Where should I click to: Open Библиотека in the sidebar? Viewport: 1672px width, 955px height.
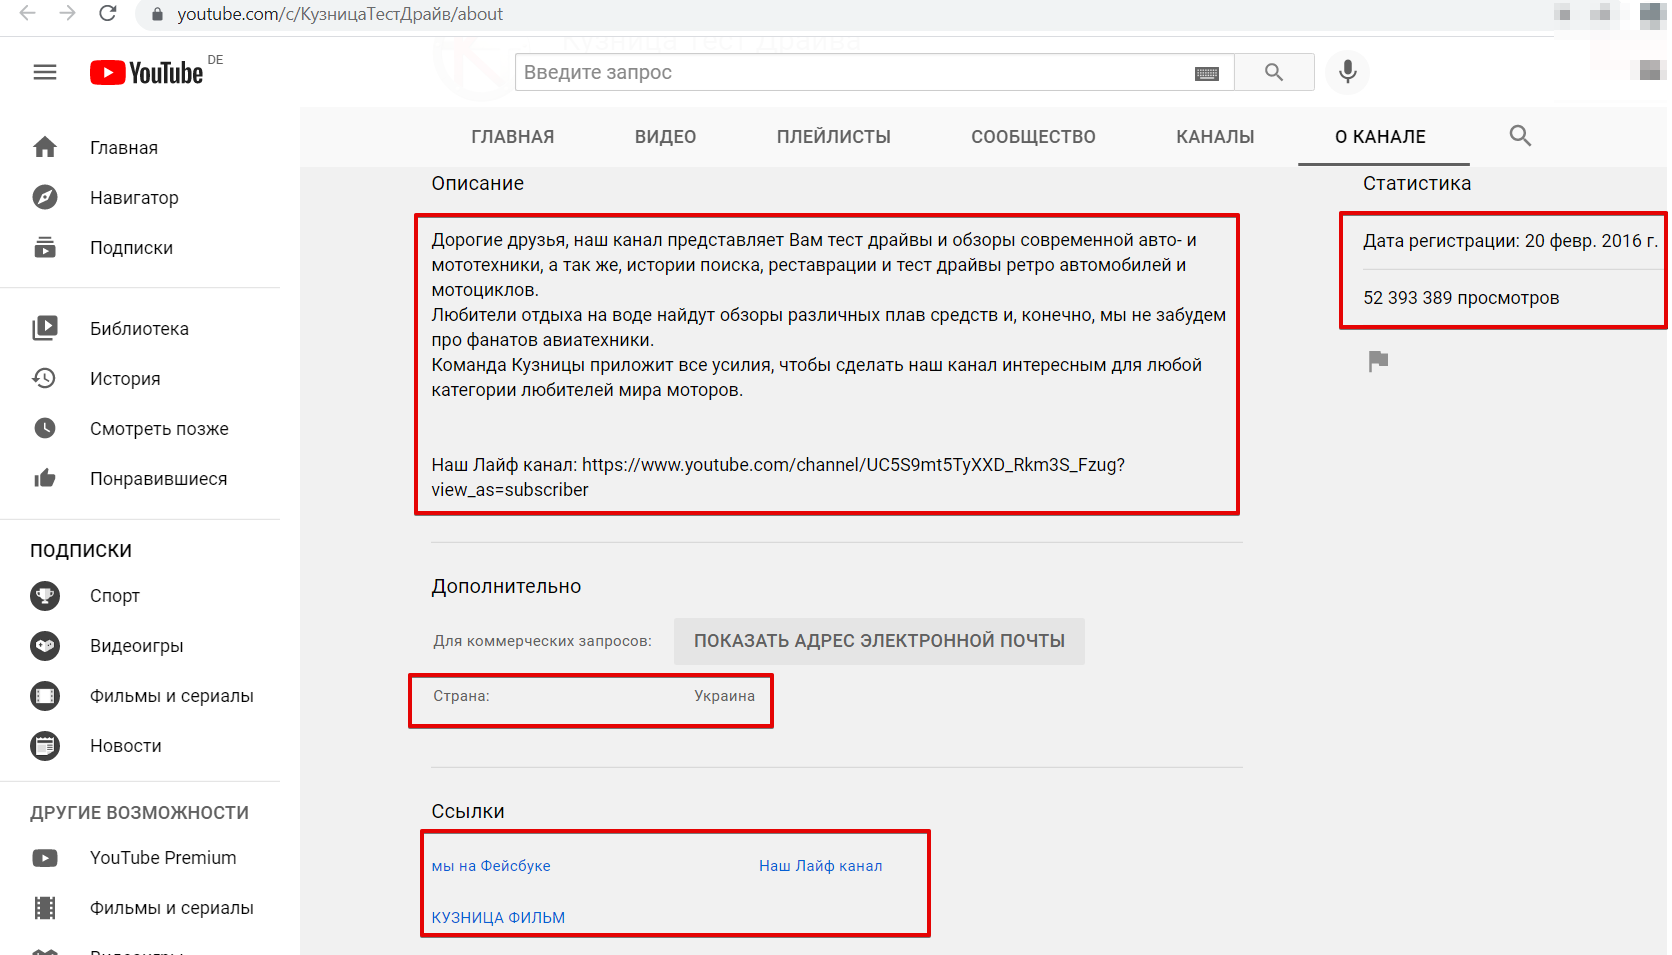[140, 329]
